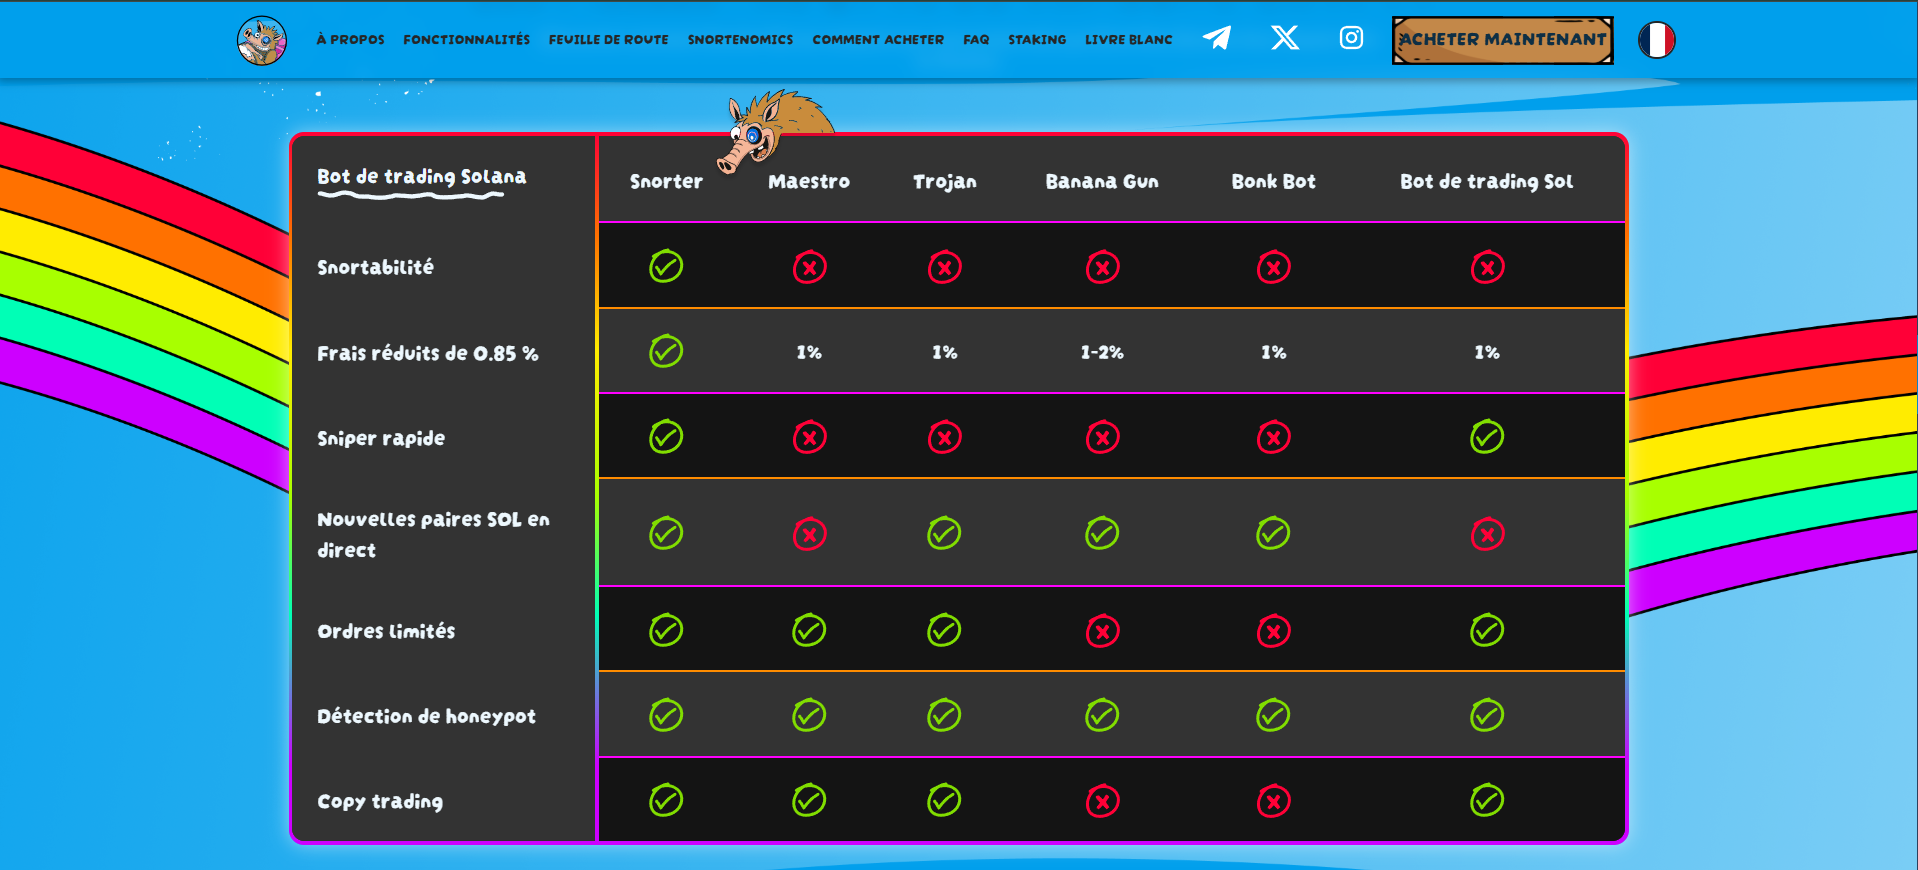Click the 'Sniper rapide' row label
The image size is (1918, 870).
[x=381, y=438]
